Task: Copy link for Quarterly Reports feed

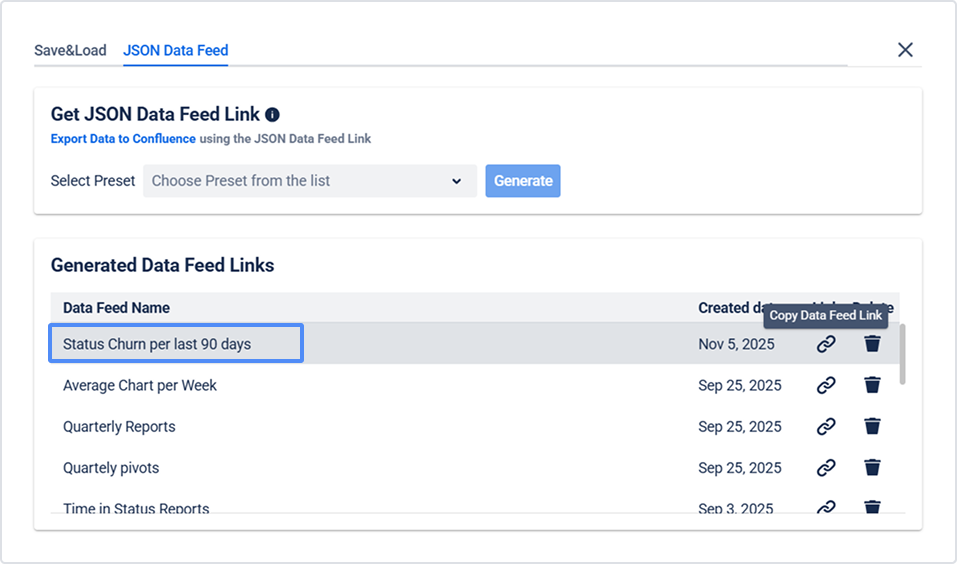Action: tap(826, 426)
